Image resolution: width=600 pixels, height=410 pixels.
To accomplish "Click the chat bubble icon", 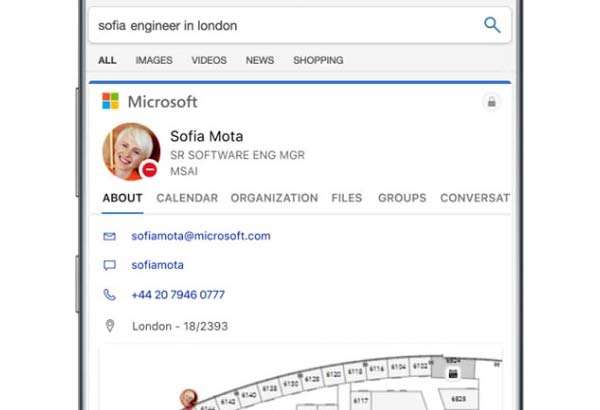I will pos(109,266).
